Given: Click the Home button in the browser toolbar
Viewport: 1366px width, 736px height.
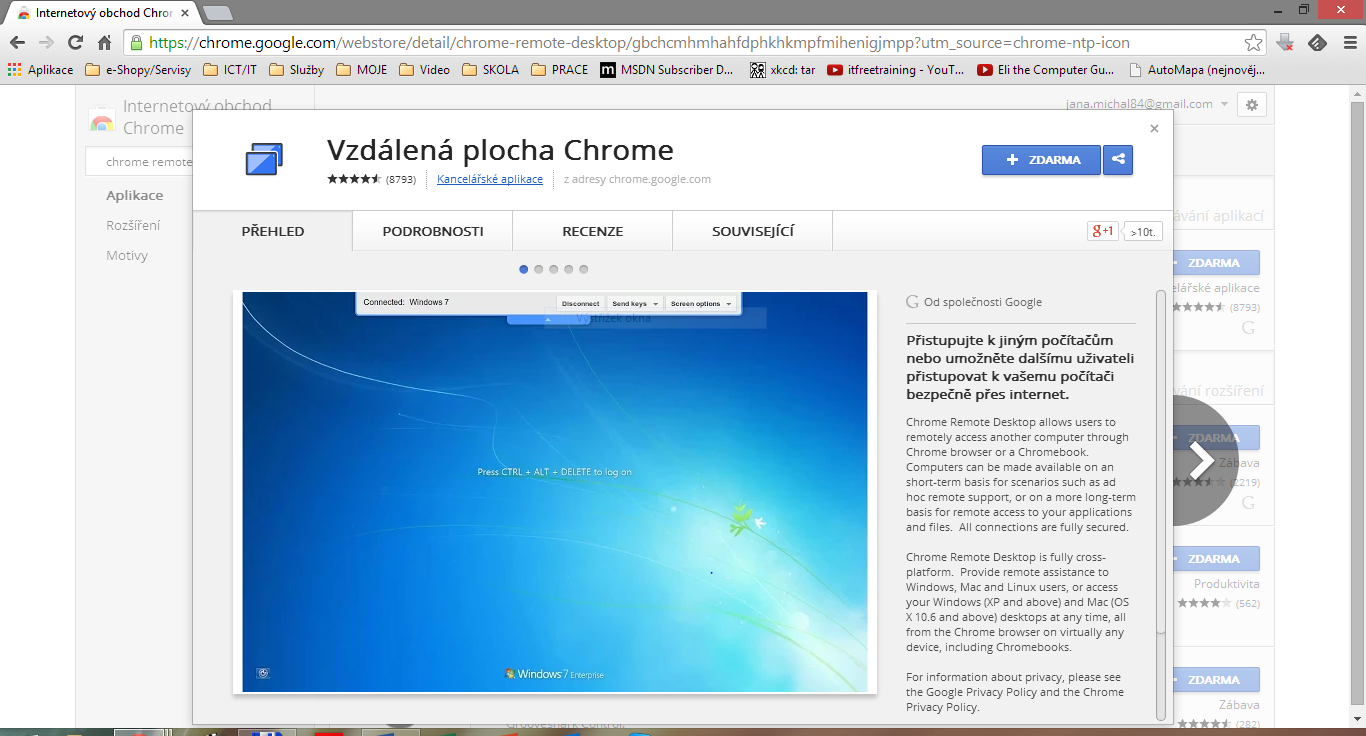Looking at the screenshot, I should click(103, 43).
